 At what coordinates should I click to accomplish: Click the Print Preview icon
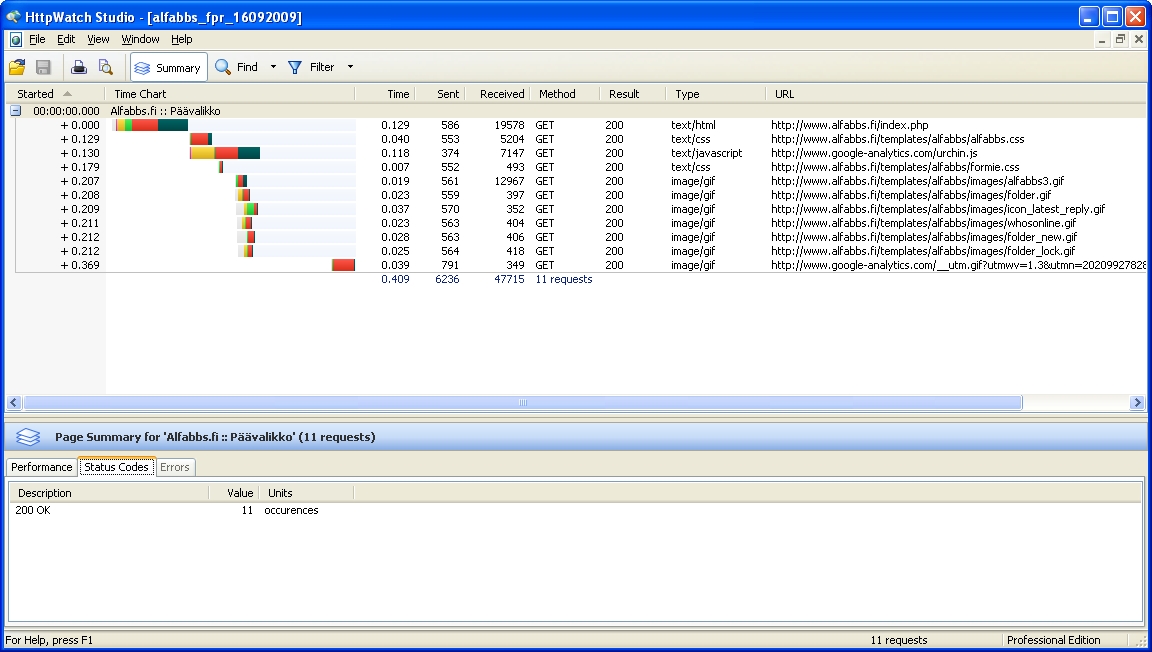point(105,67)
